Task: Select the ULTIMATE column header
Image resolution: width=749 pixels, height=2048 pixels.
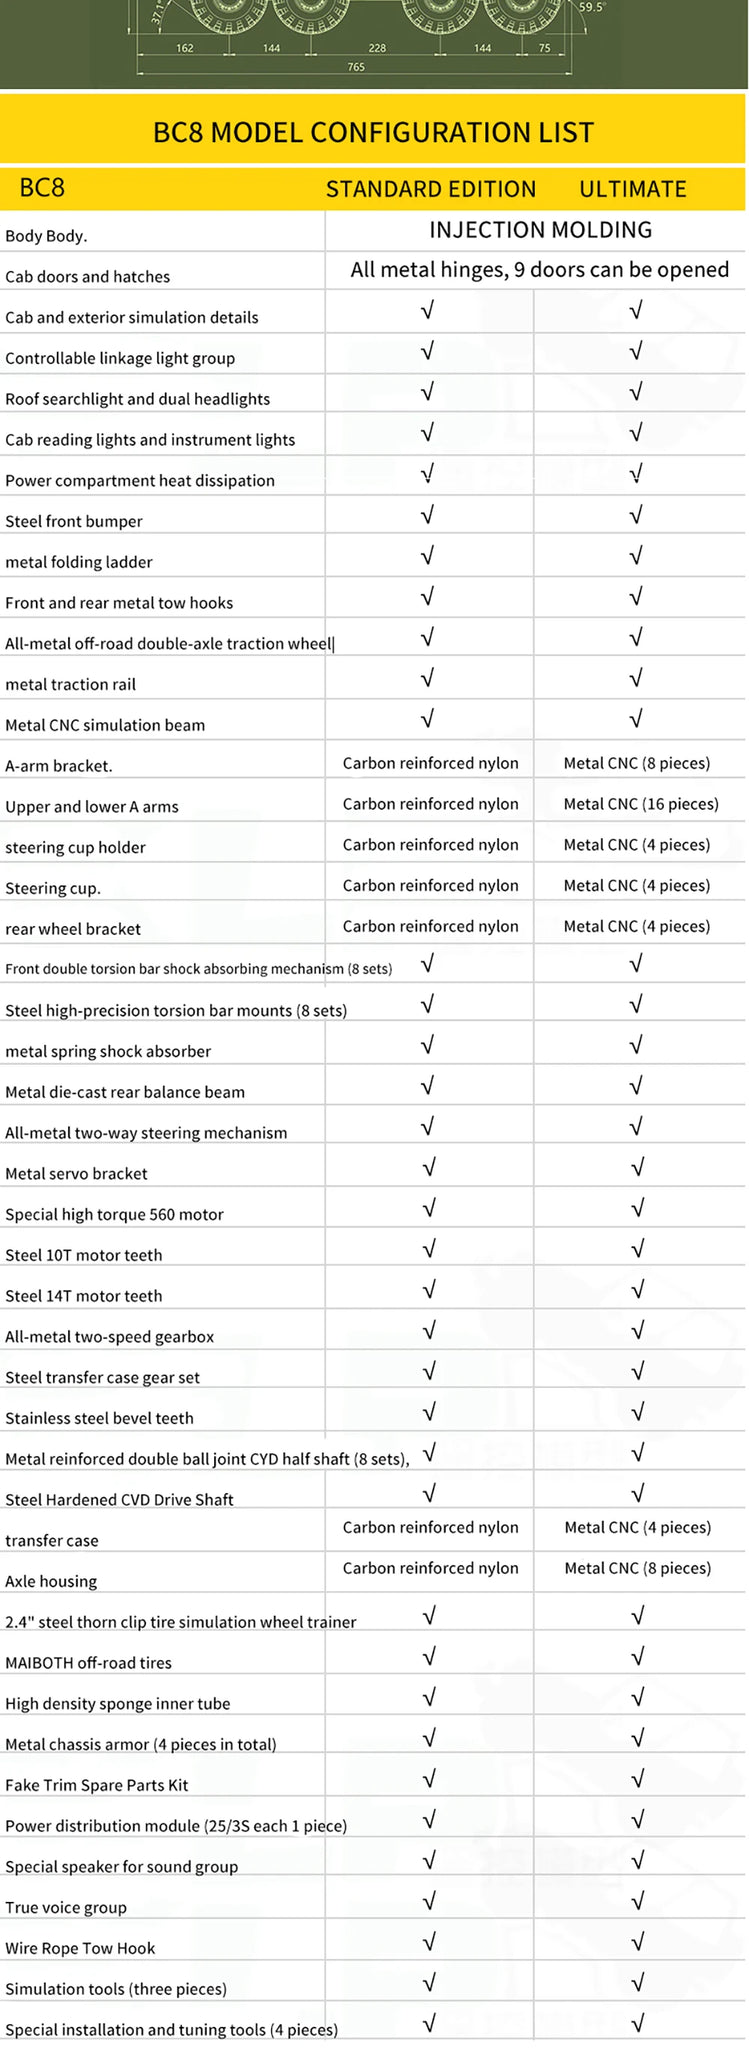Action: tap(632, 189)
